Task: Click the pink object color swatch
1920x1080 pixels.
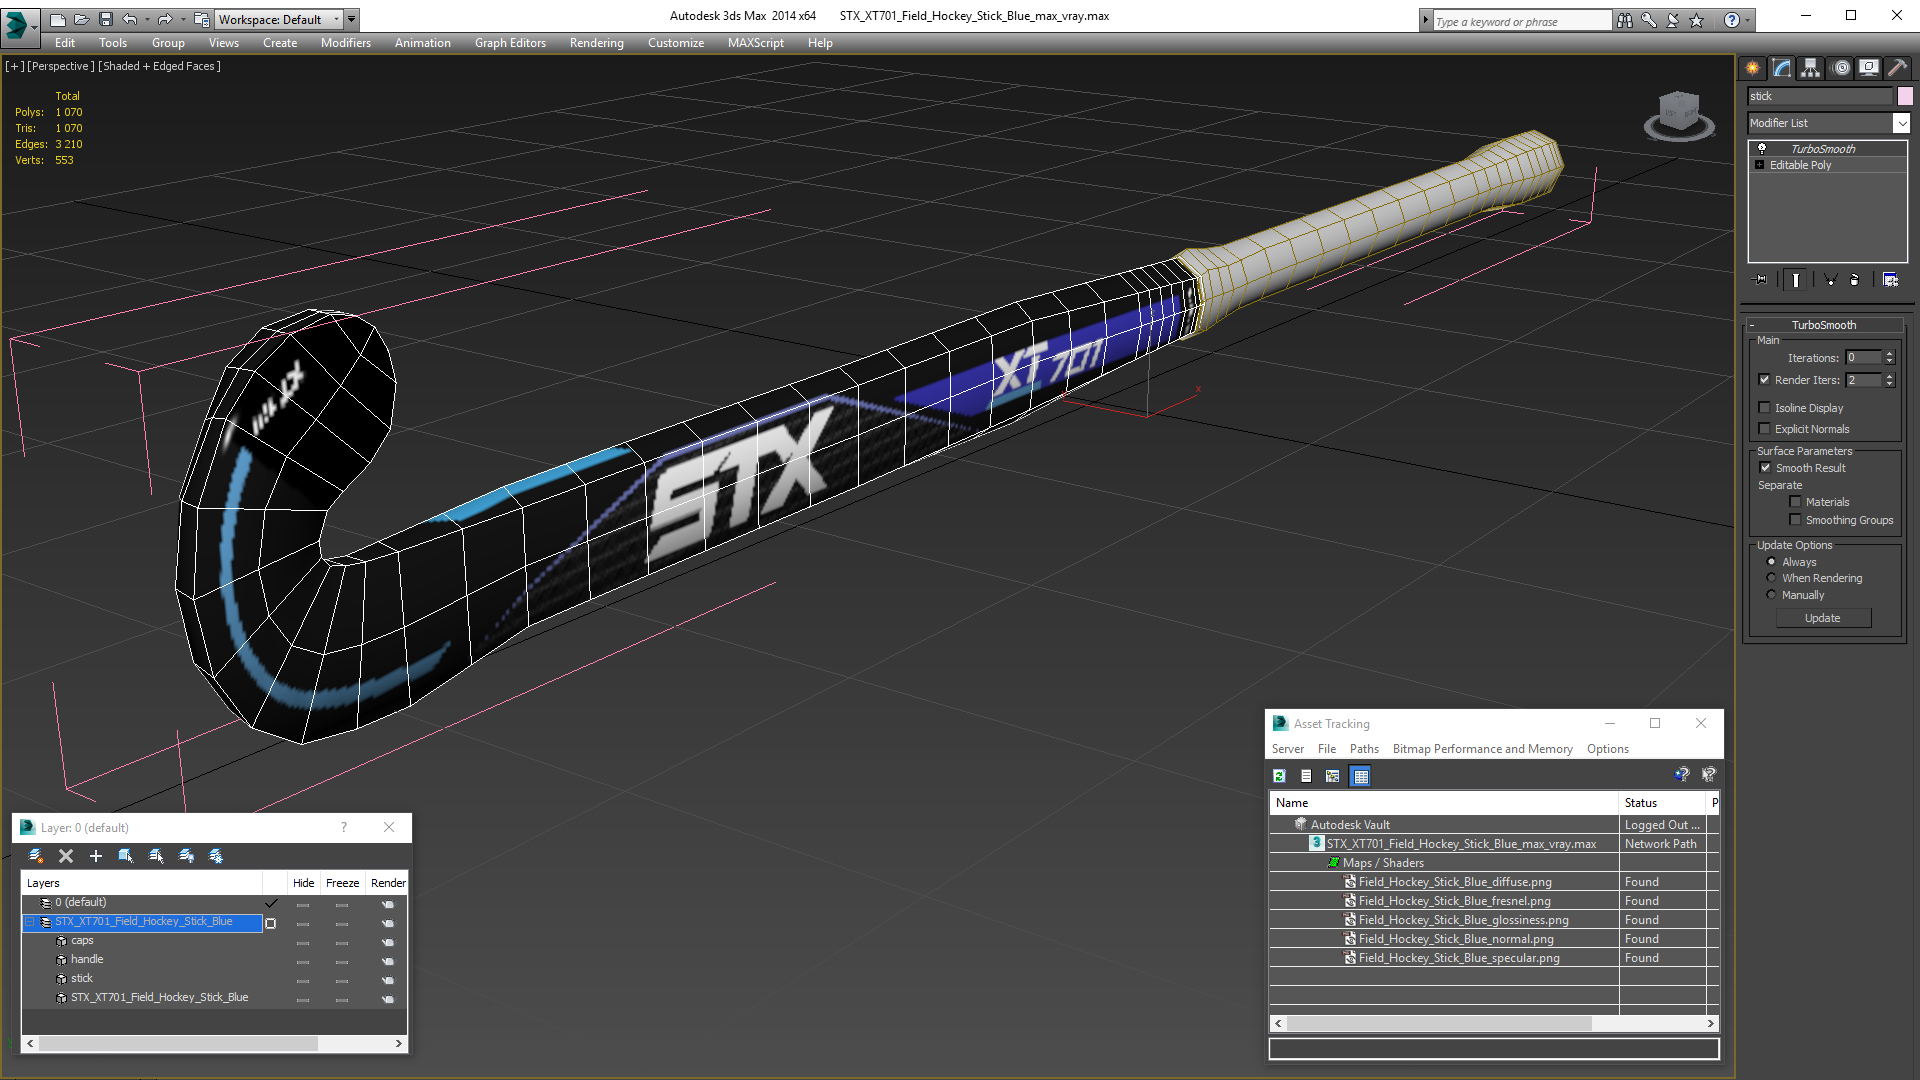Action: pos(1905,96)
